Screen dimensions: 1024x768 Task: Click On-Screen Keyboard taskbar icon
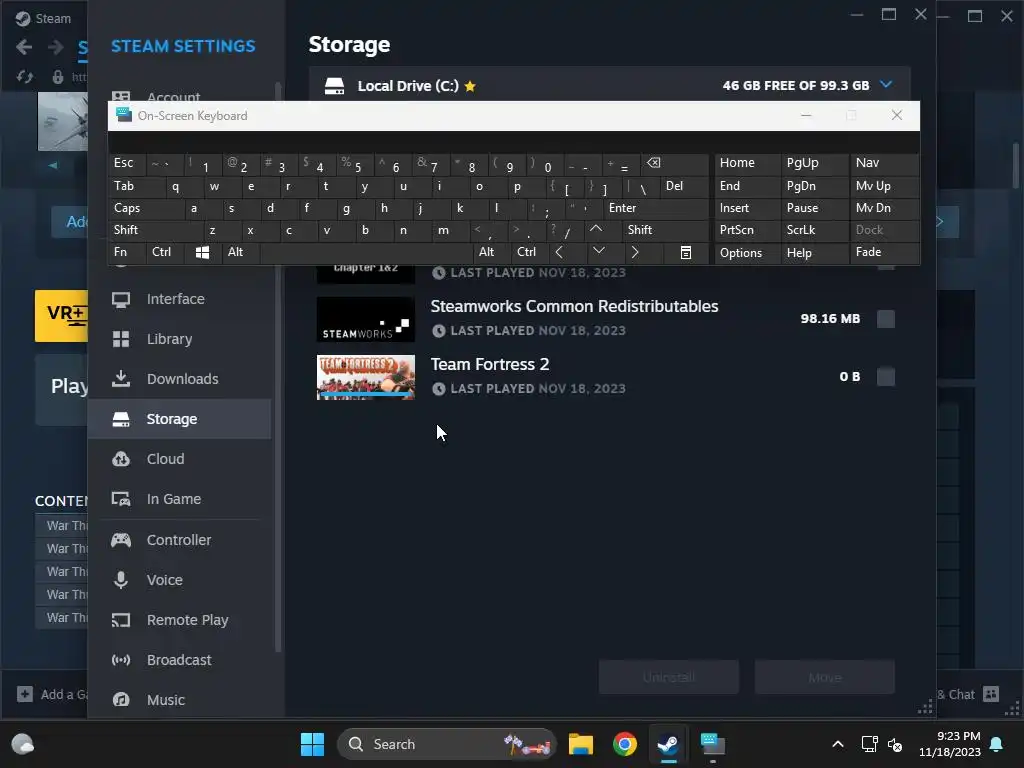(712, 744)
